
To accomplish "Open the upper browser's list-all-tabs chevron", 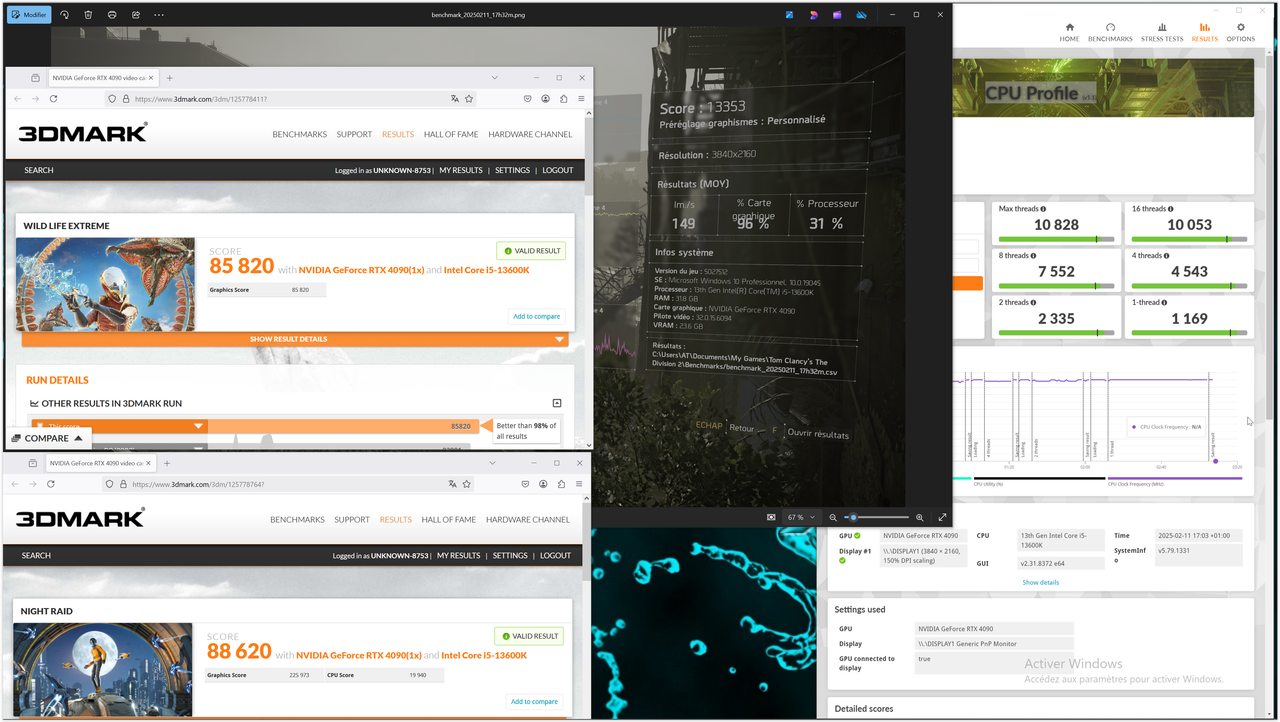I will click(x=495, y=77).
